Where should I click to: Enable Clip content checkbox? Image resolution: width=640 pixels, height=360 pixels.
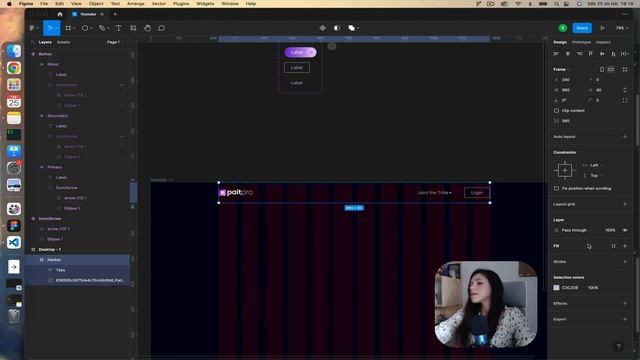click(x=556, y=111)
